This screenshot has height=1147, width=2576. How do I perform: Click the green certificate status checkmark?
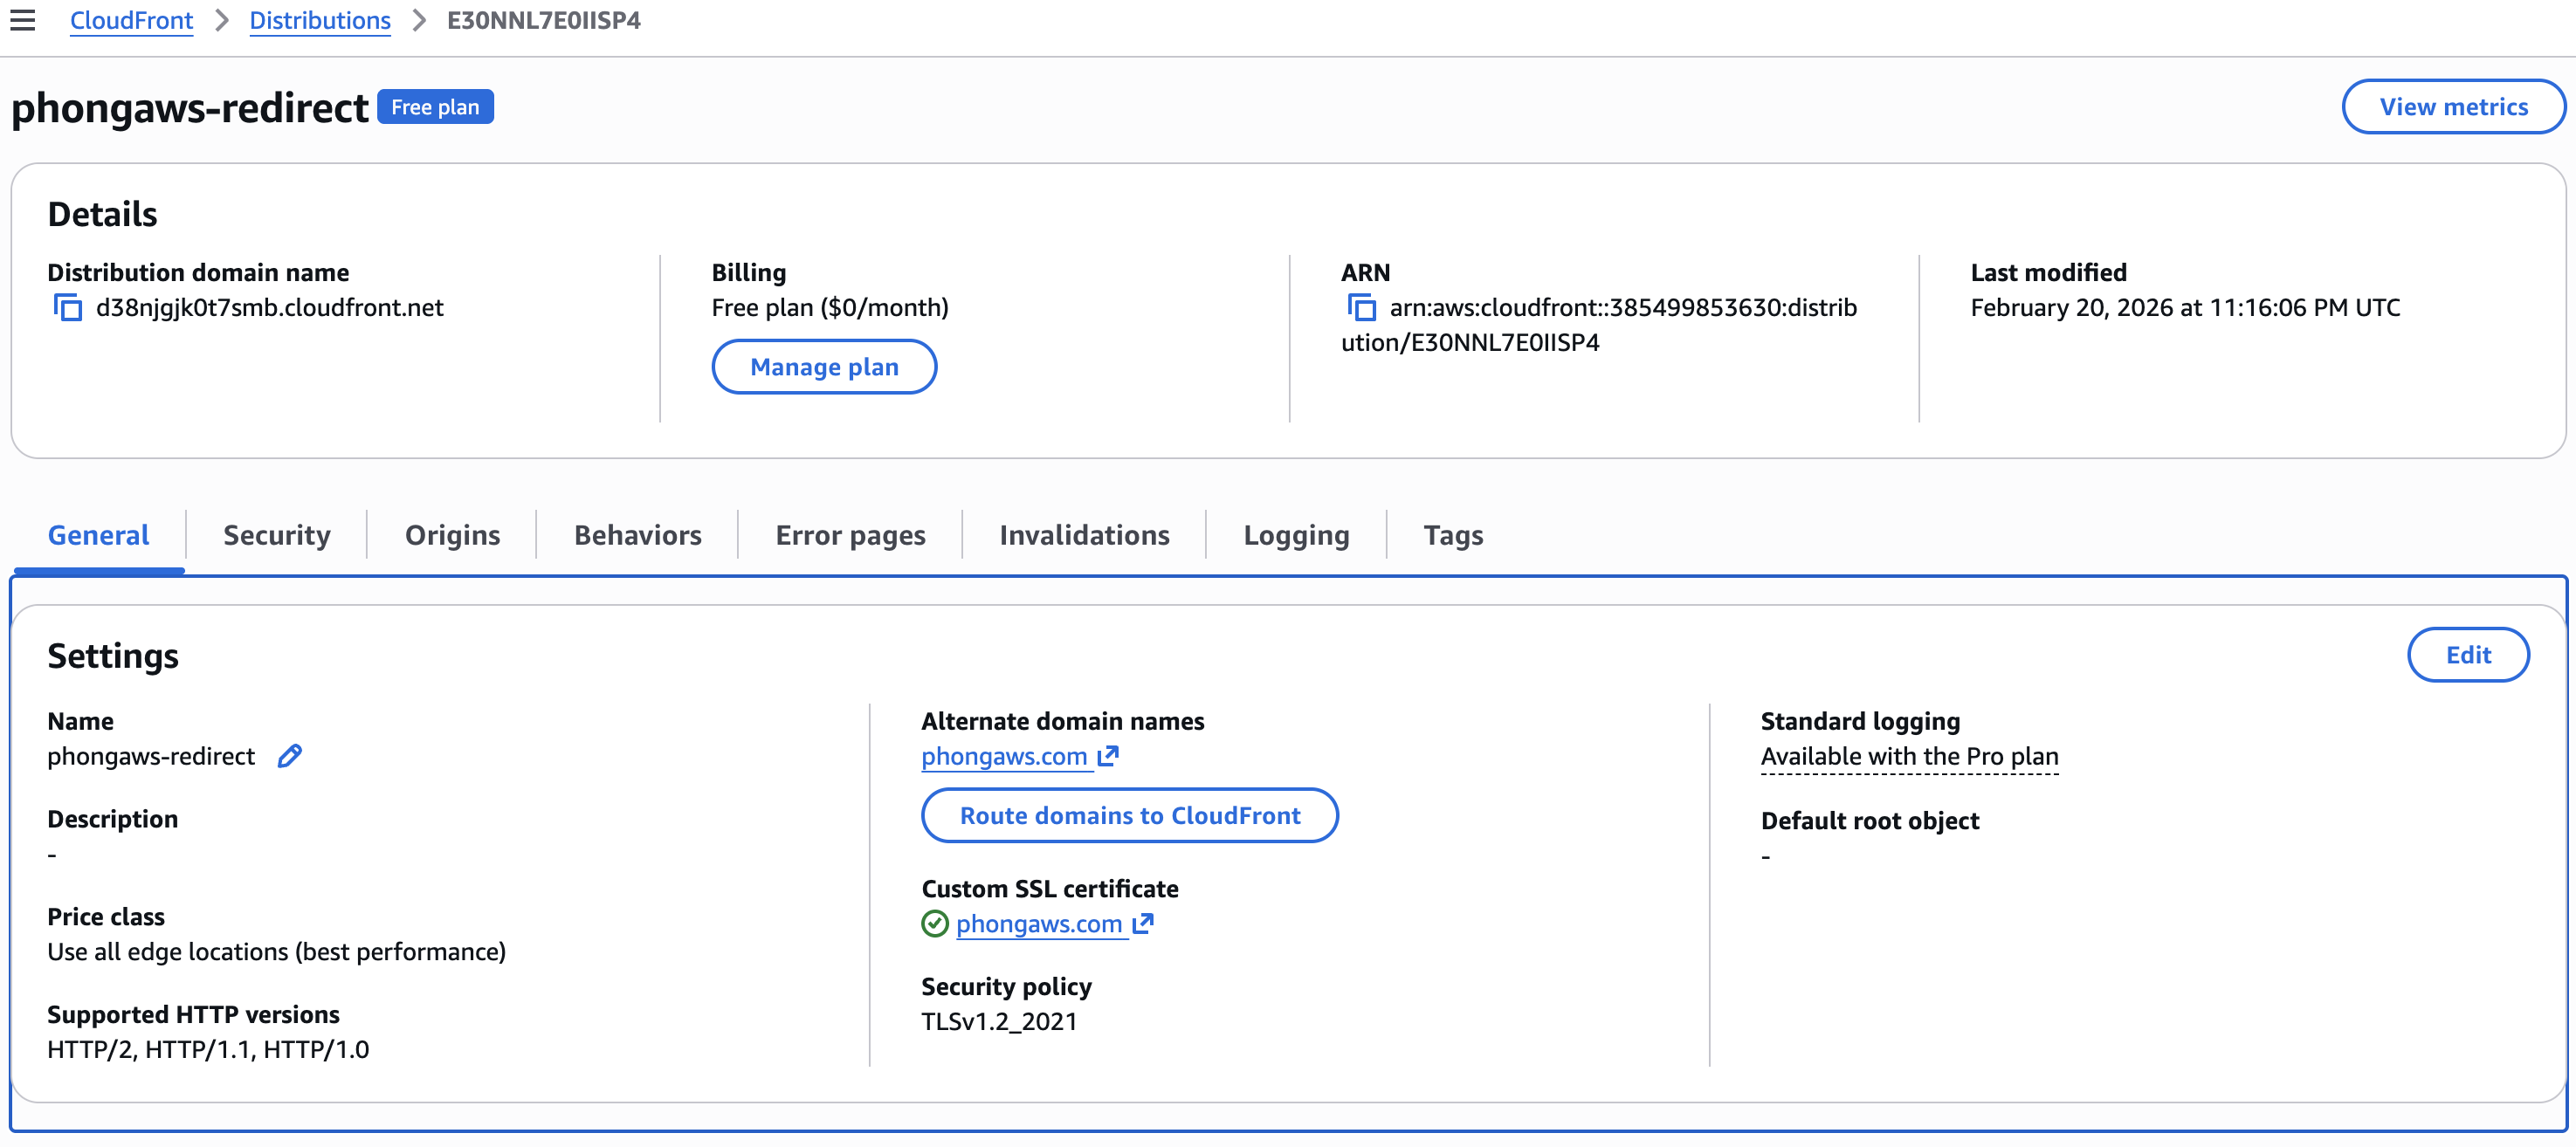934,924
